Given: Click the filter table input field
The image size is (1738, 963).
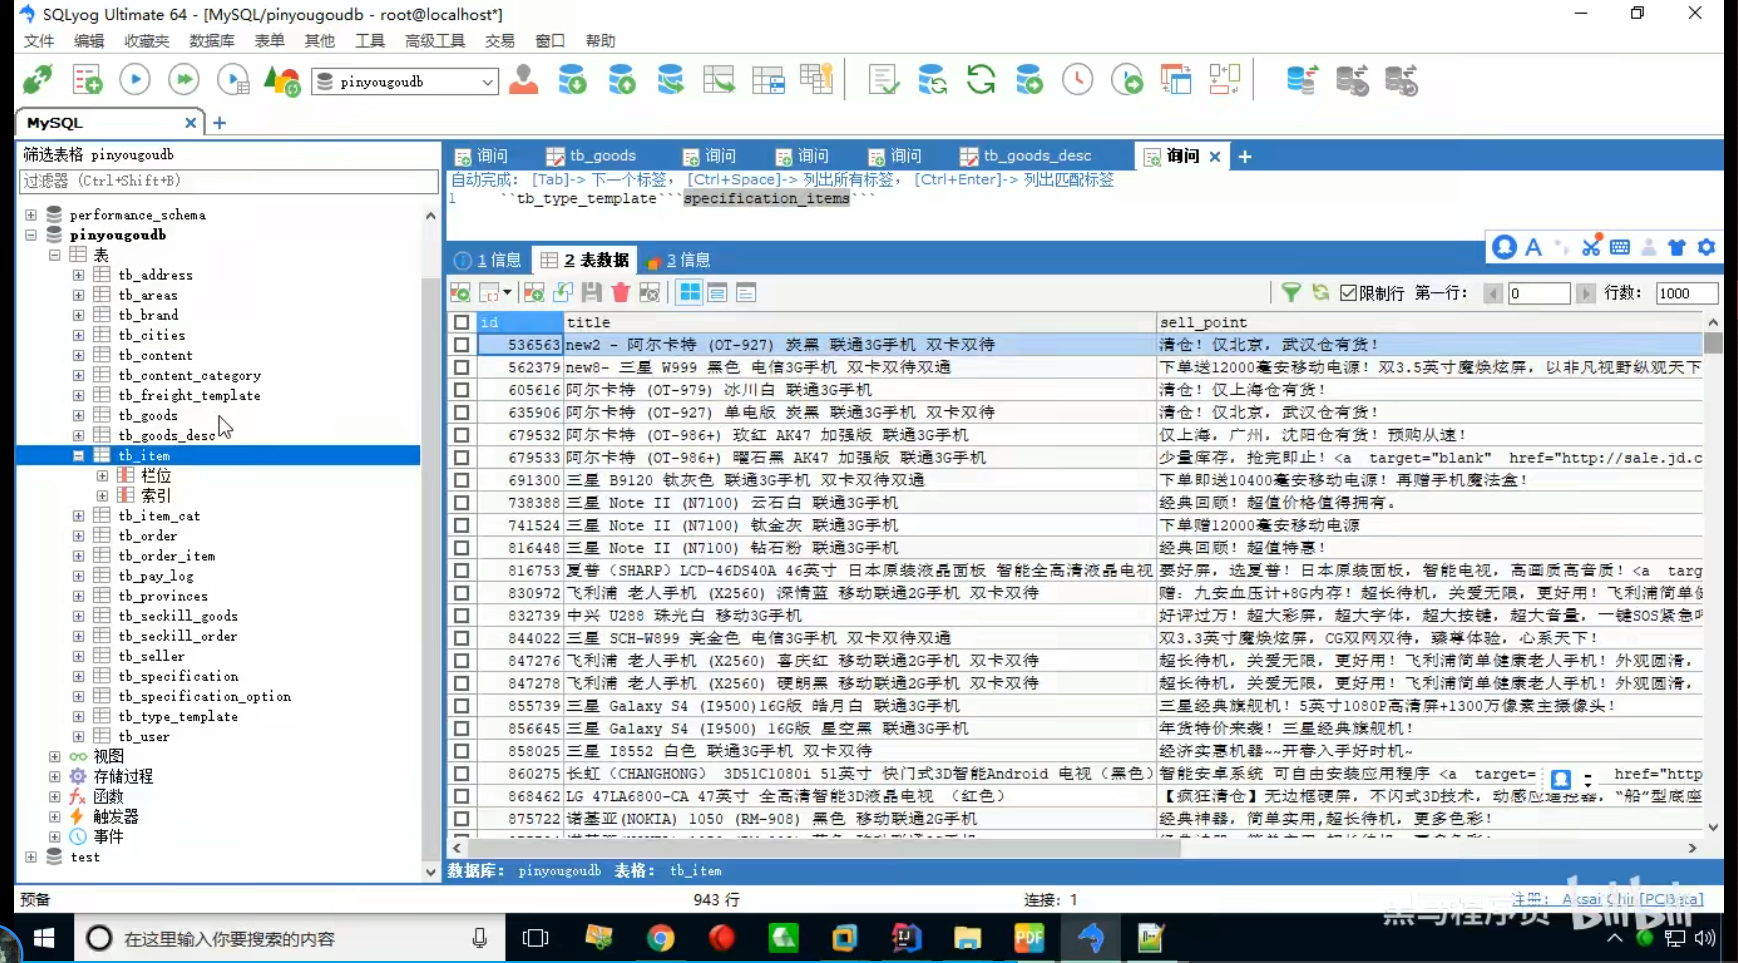Looking at the screenshot, I should coord(228,181).
